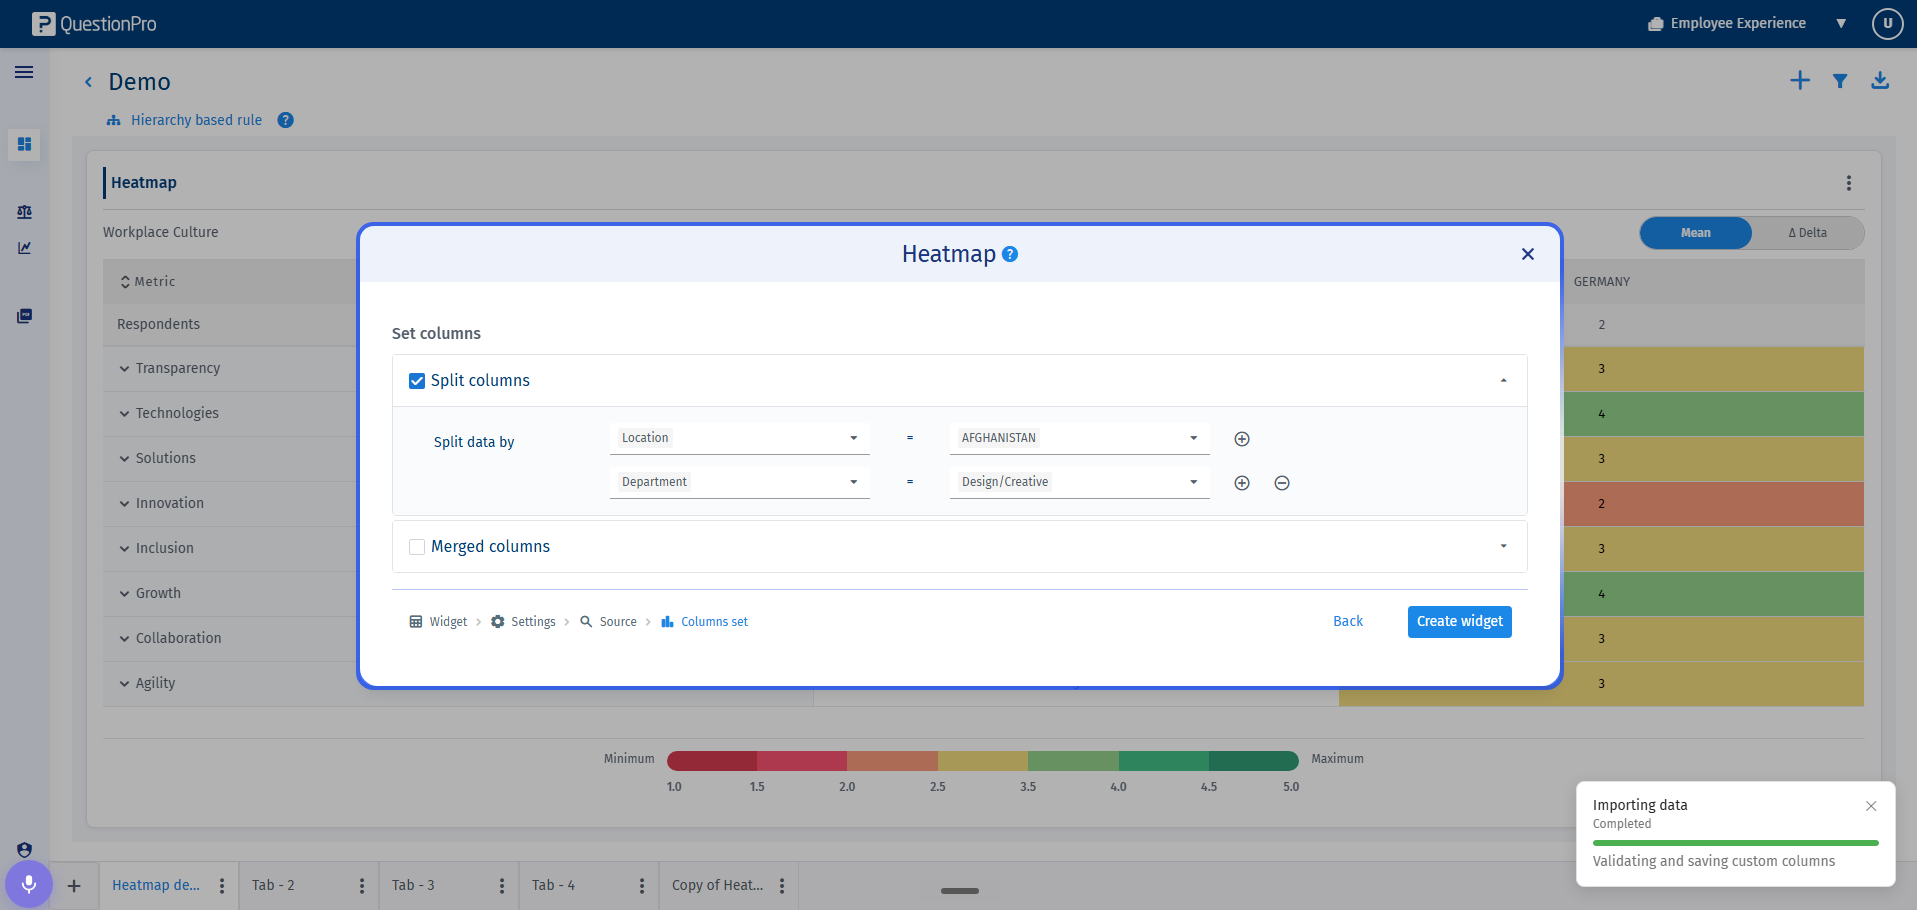The image size is (1917, 910).
Task: Open the library icon in sidebar
Action: pyautogui.click(x=24, y=316)
